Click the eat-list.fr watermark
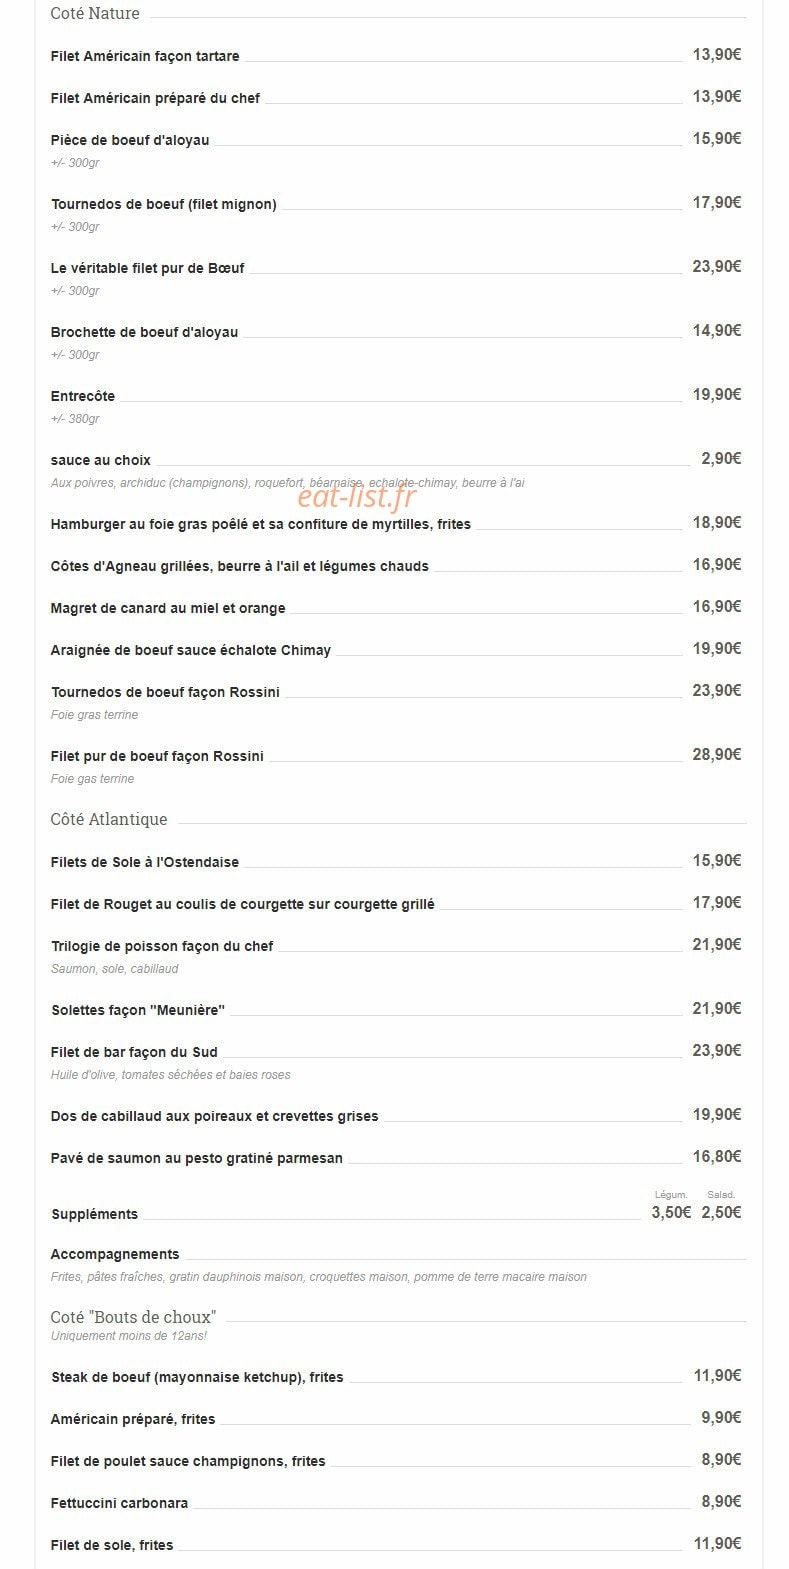 pos(357,495)
